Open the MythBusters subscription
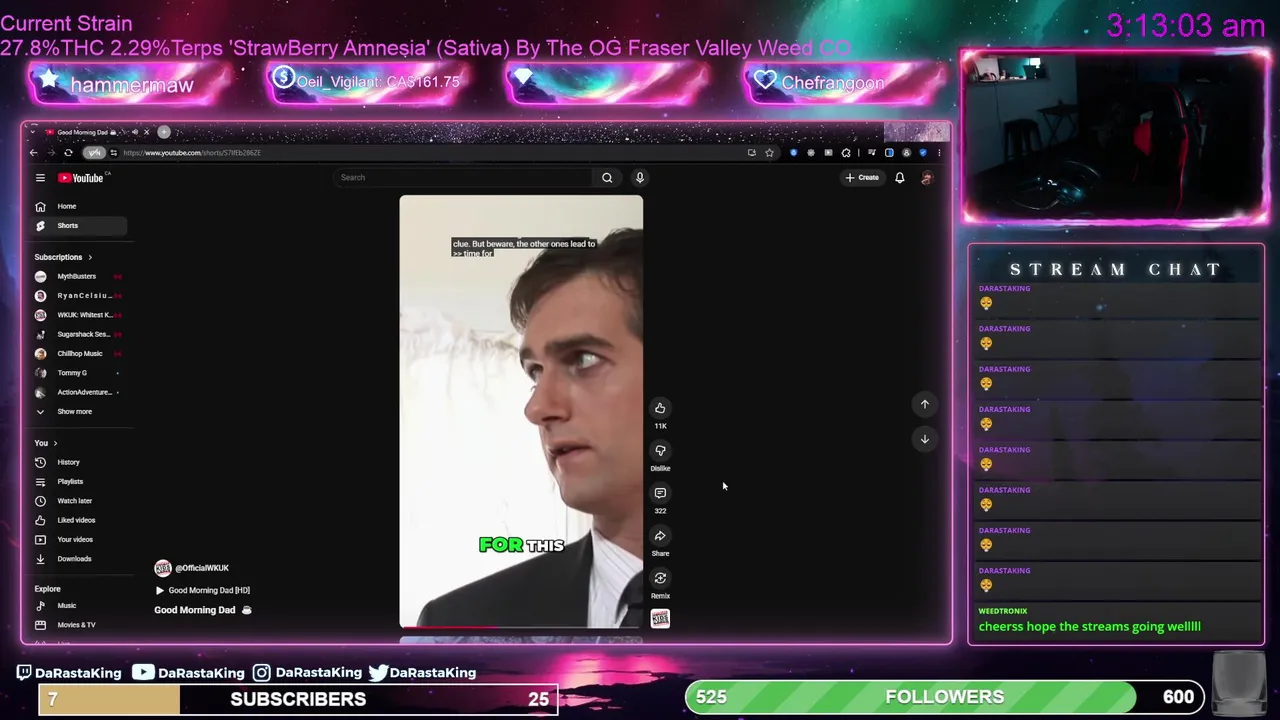The width and height of the screenshot is (1280, 720). (x=76, y=276)
